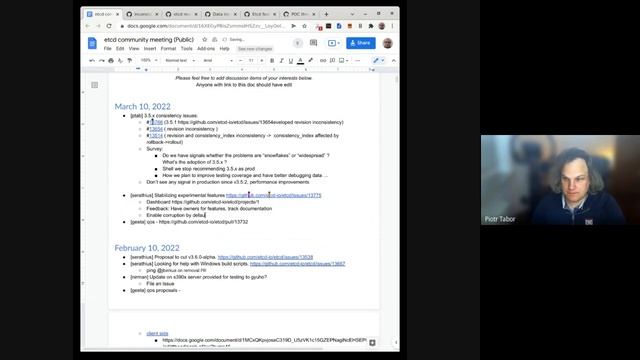Show more toolbar options ellipsis
The image size is (640, 360).
pos(358,60)
